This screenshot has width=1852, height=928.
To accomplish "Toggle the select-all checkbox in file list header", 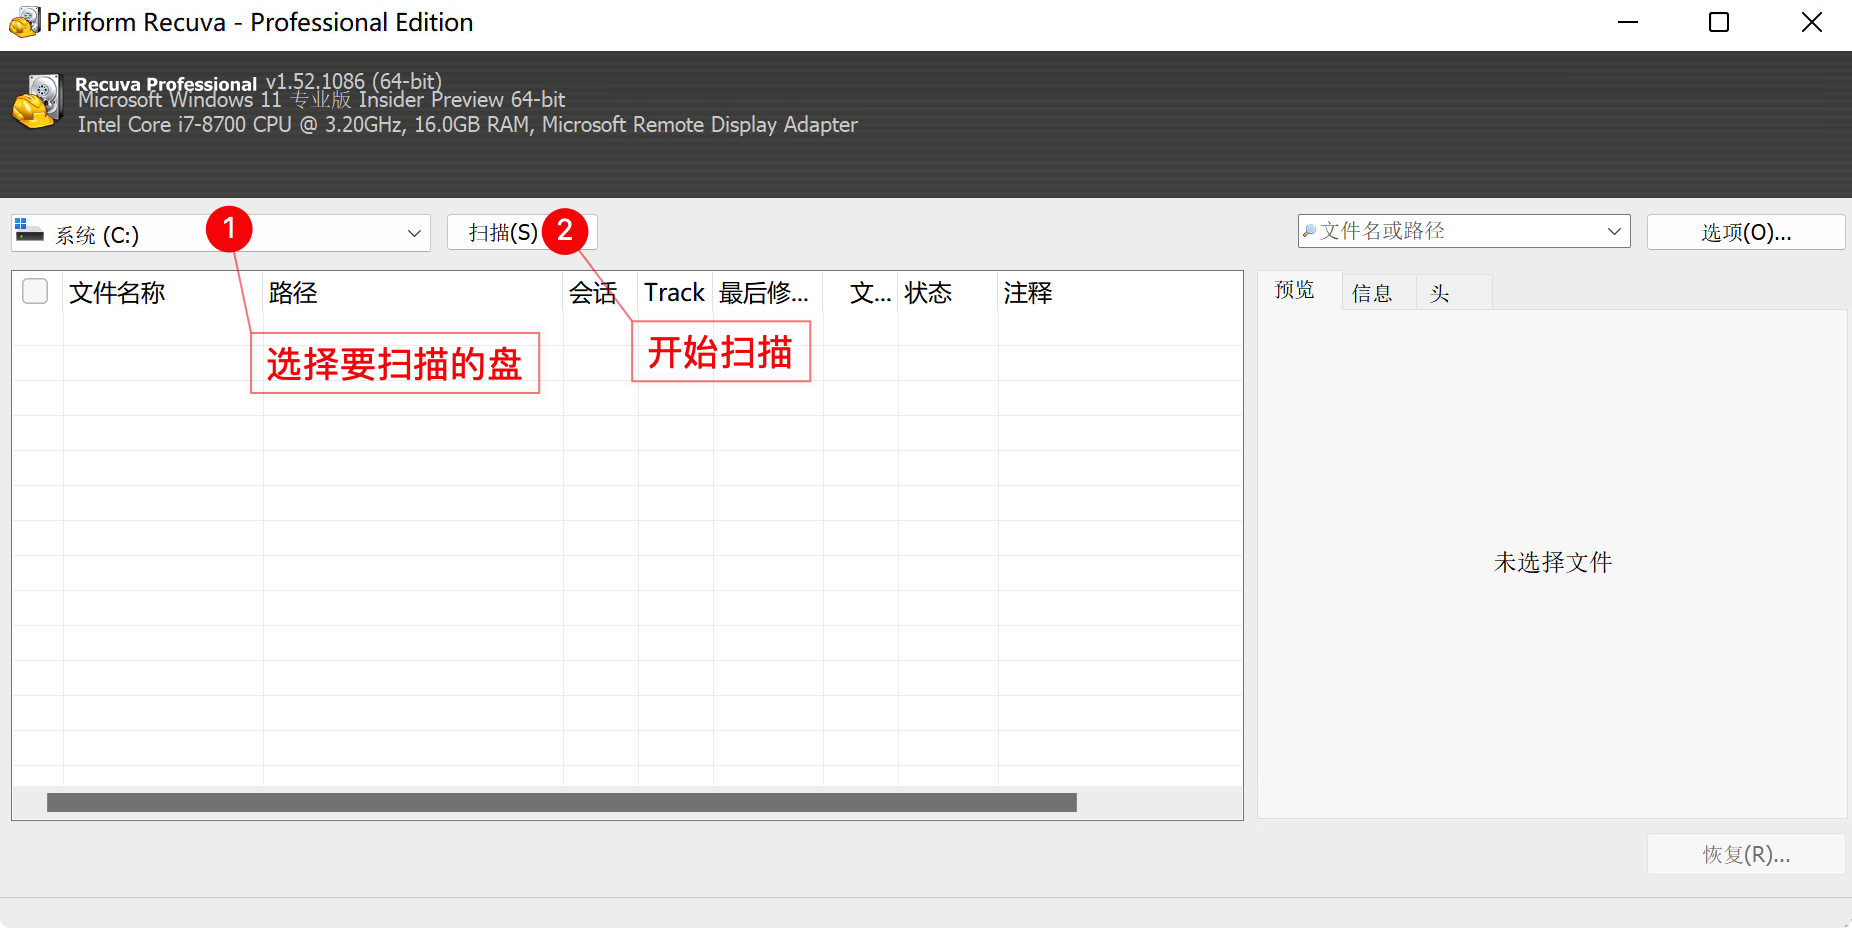I will (x=35, y=291).
